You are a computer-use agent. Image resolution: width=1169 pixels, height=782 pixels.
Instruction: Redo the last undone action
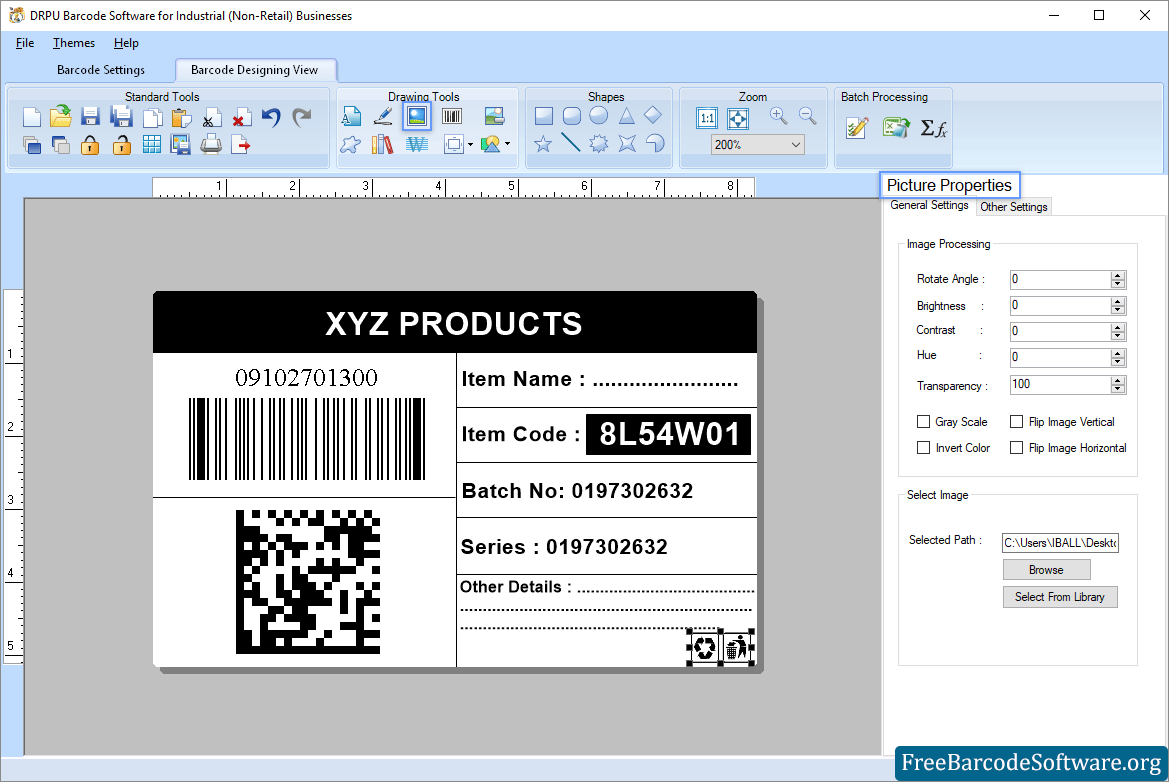click(x=301, y=117)
